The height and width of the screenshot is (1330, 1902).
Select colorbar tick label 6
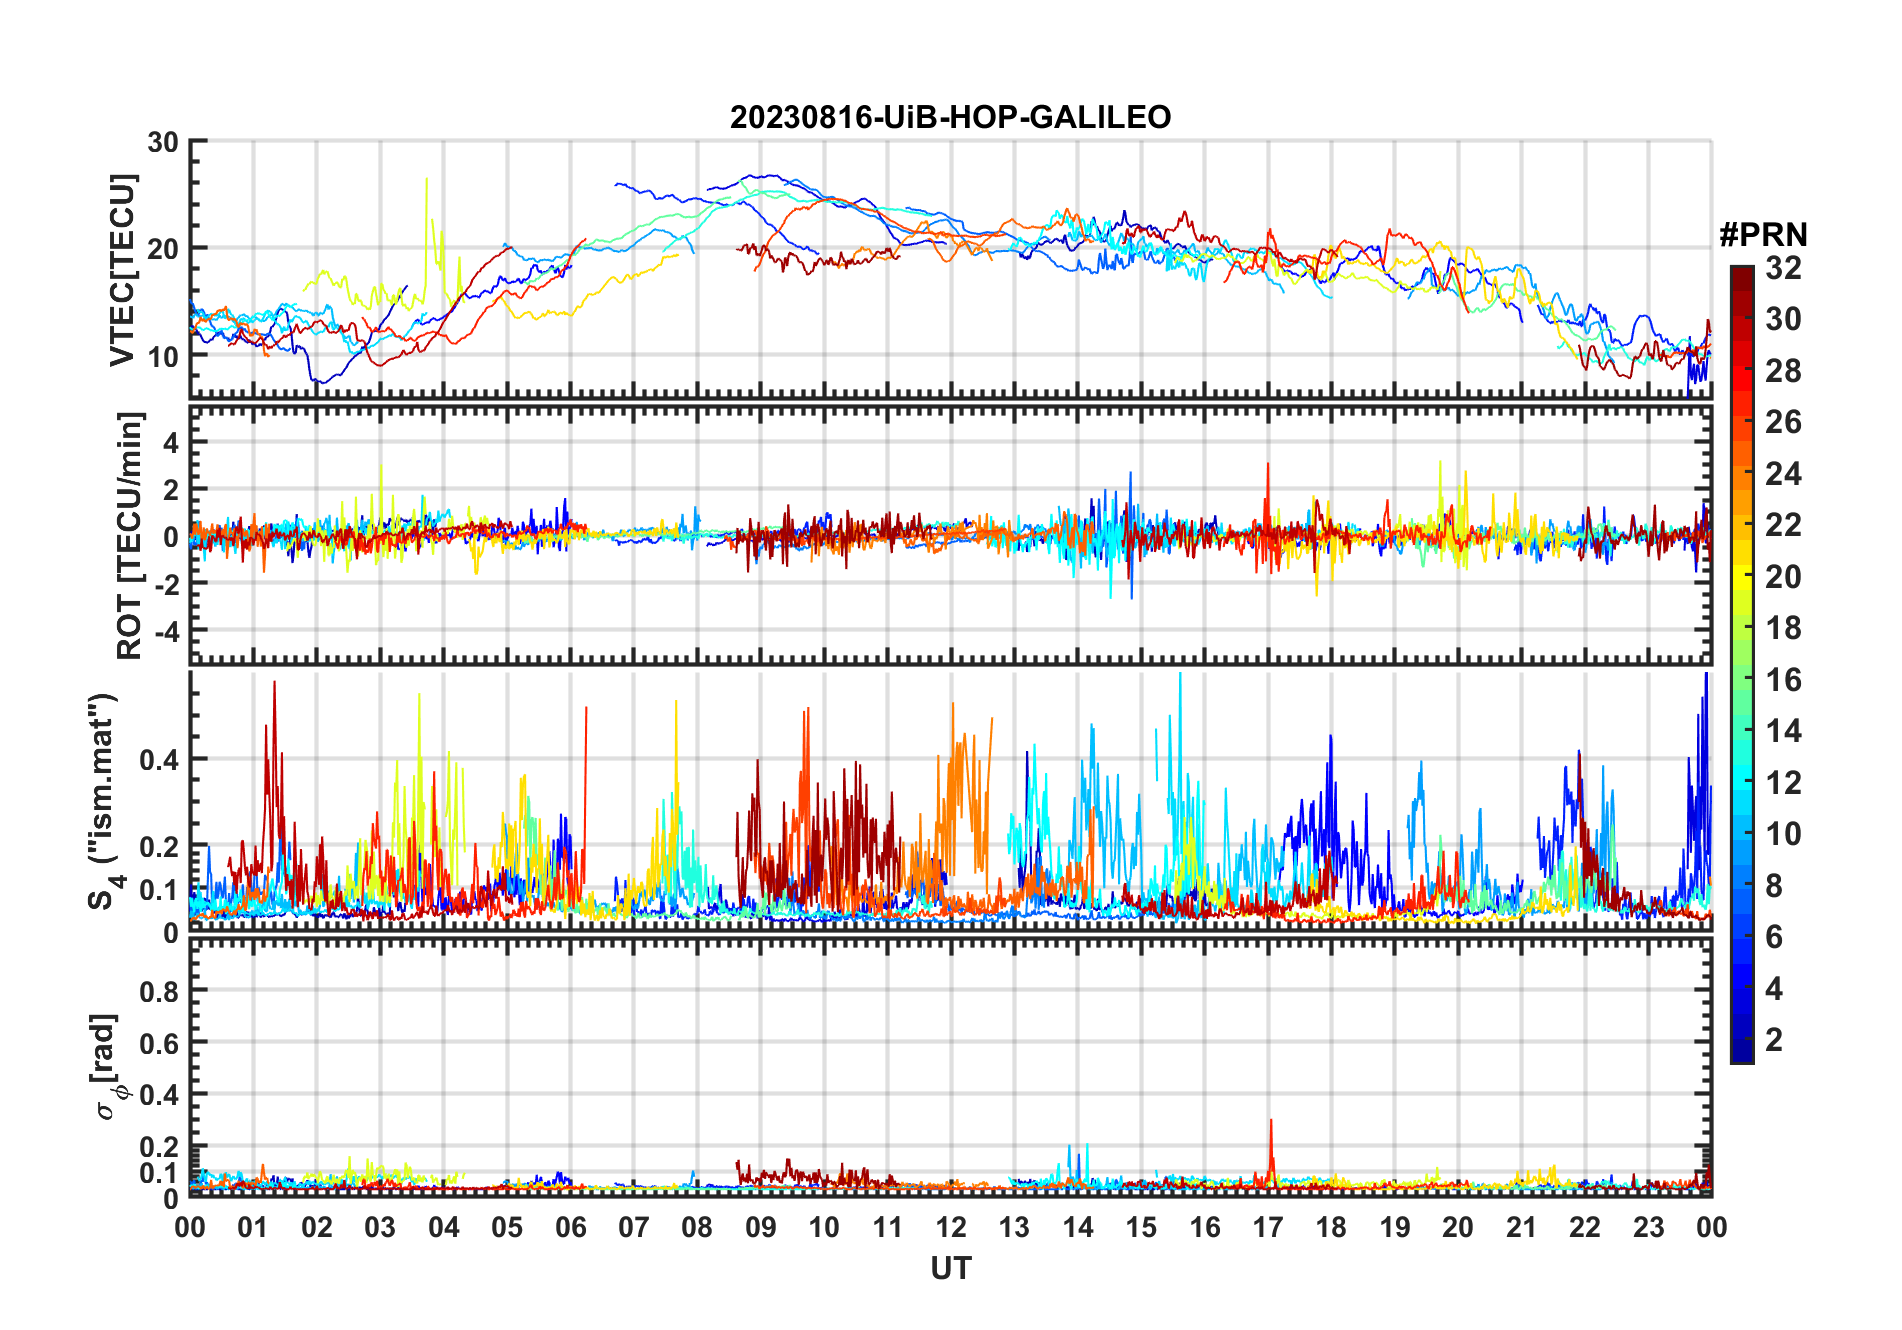coord(1775,937)
